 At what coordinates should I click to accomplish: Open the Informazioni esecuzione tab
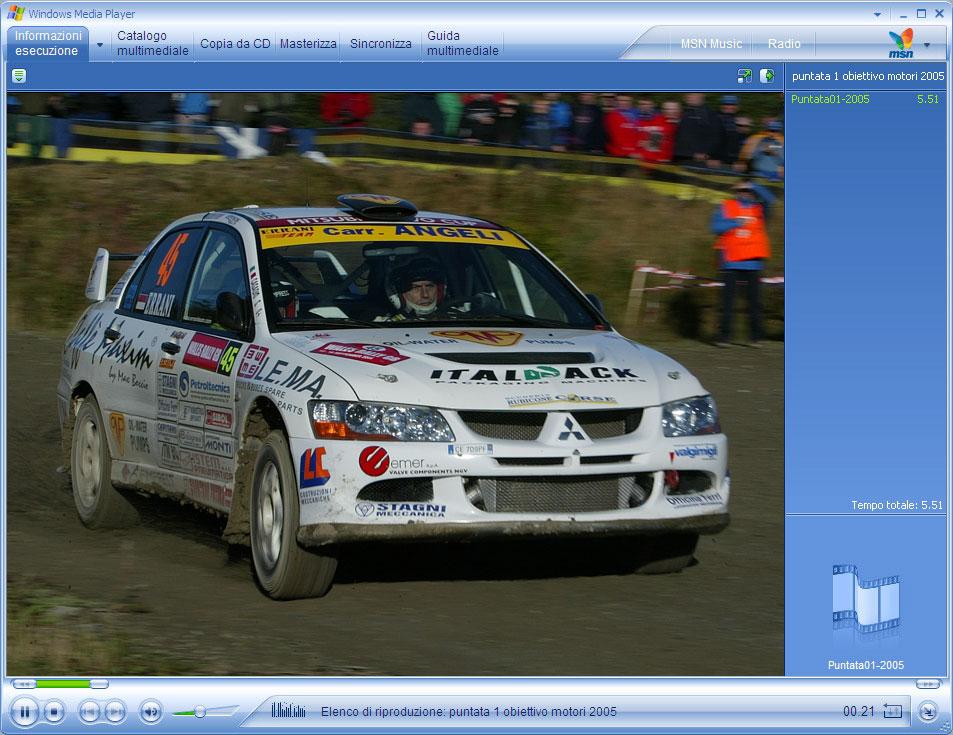[x=48, y=43]
